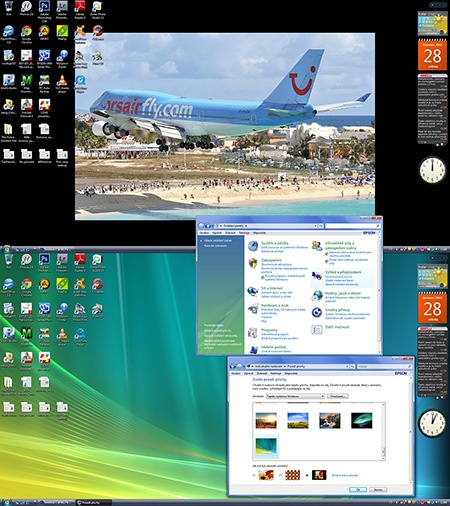Open the Zobrazit menu in Control Panel
Viewport: 450px width, 506px height.
(x=230, y=233)
